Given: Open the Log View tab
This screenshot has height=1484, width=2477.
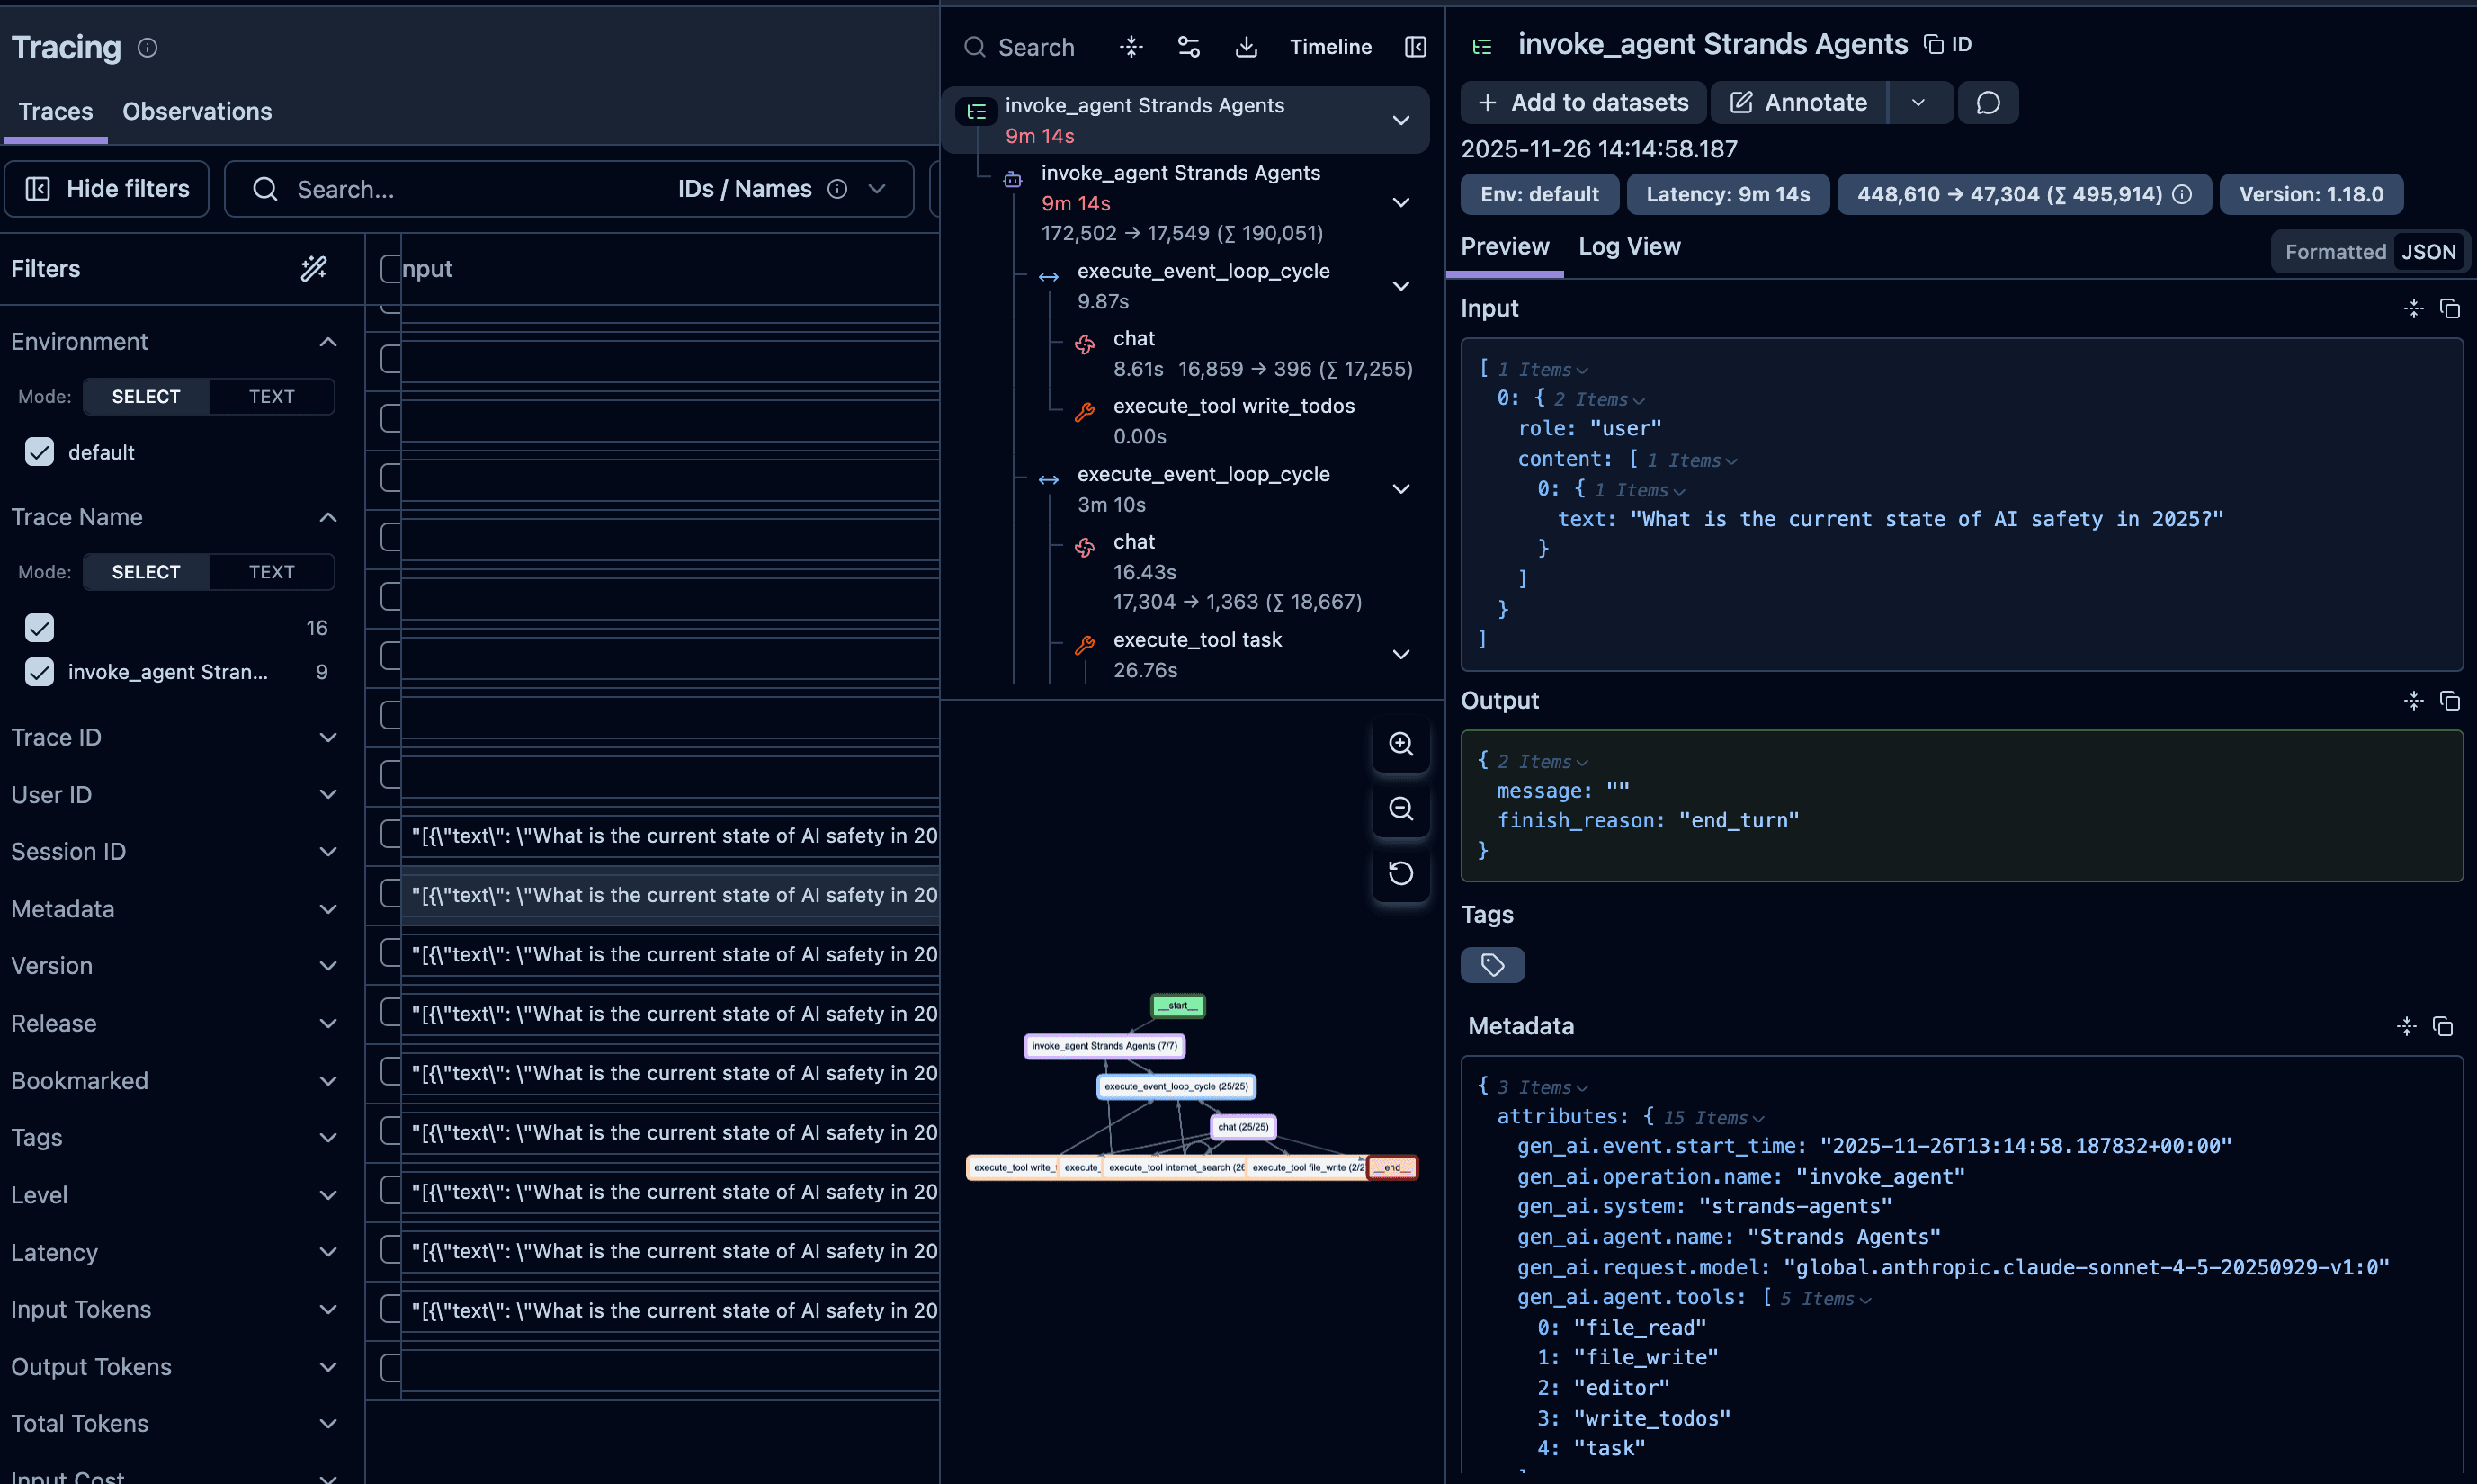Looking at the screenshot, I should tap(1629, 247).
